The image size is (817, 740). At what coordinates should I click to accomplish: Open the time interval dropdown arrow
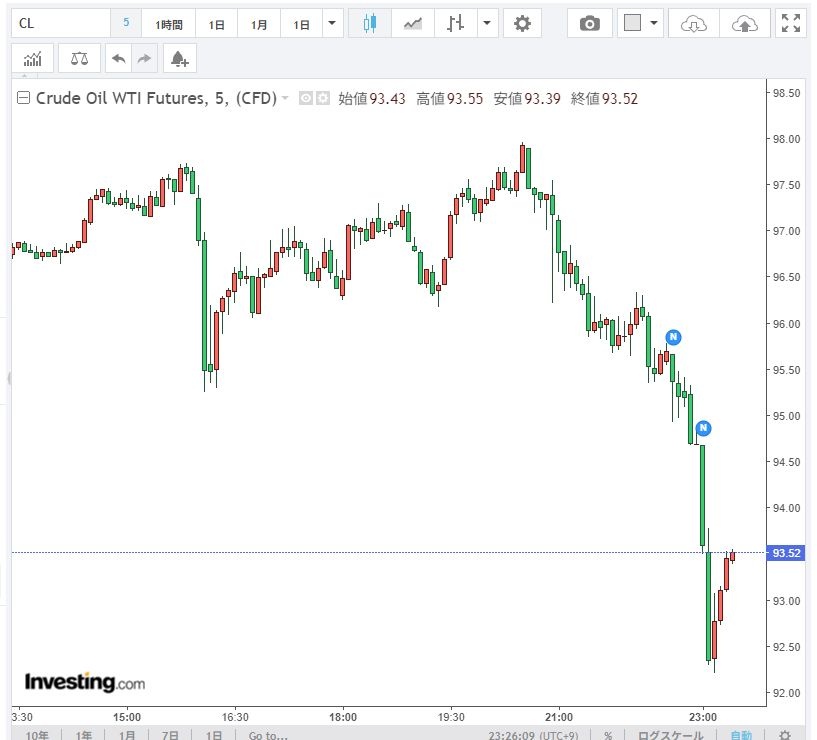point(333,23)
